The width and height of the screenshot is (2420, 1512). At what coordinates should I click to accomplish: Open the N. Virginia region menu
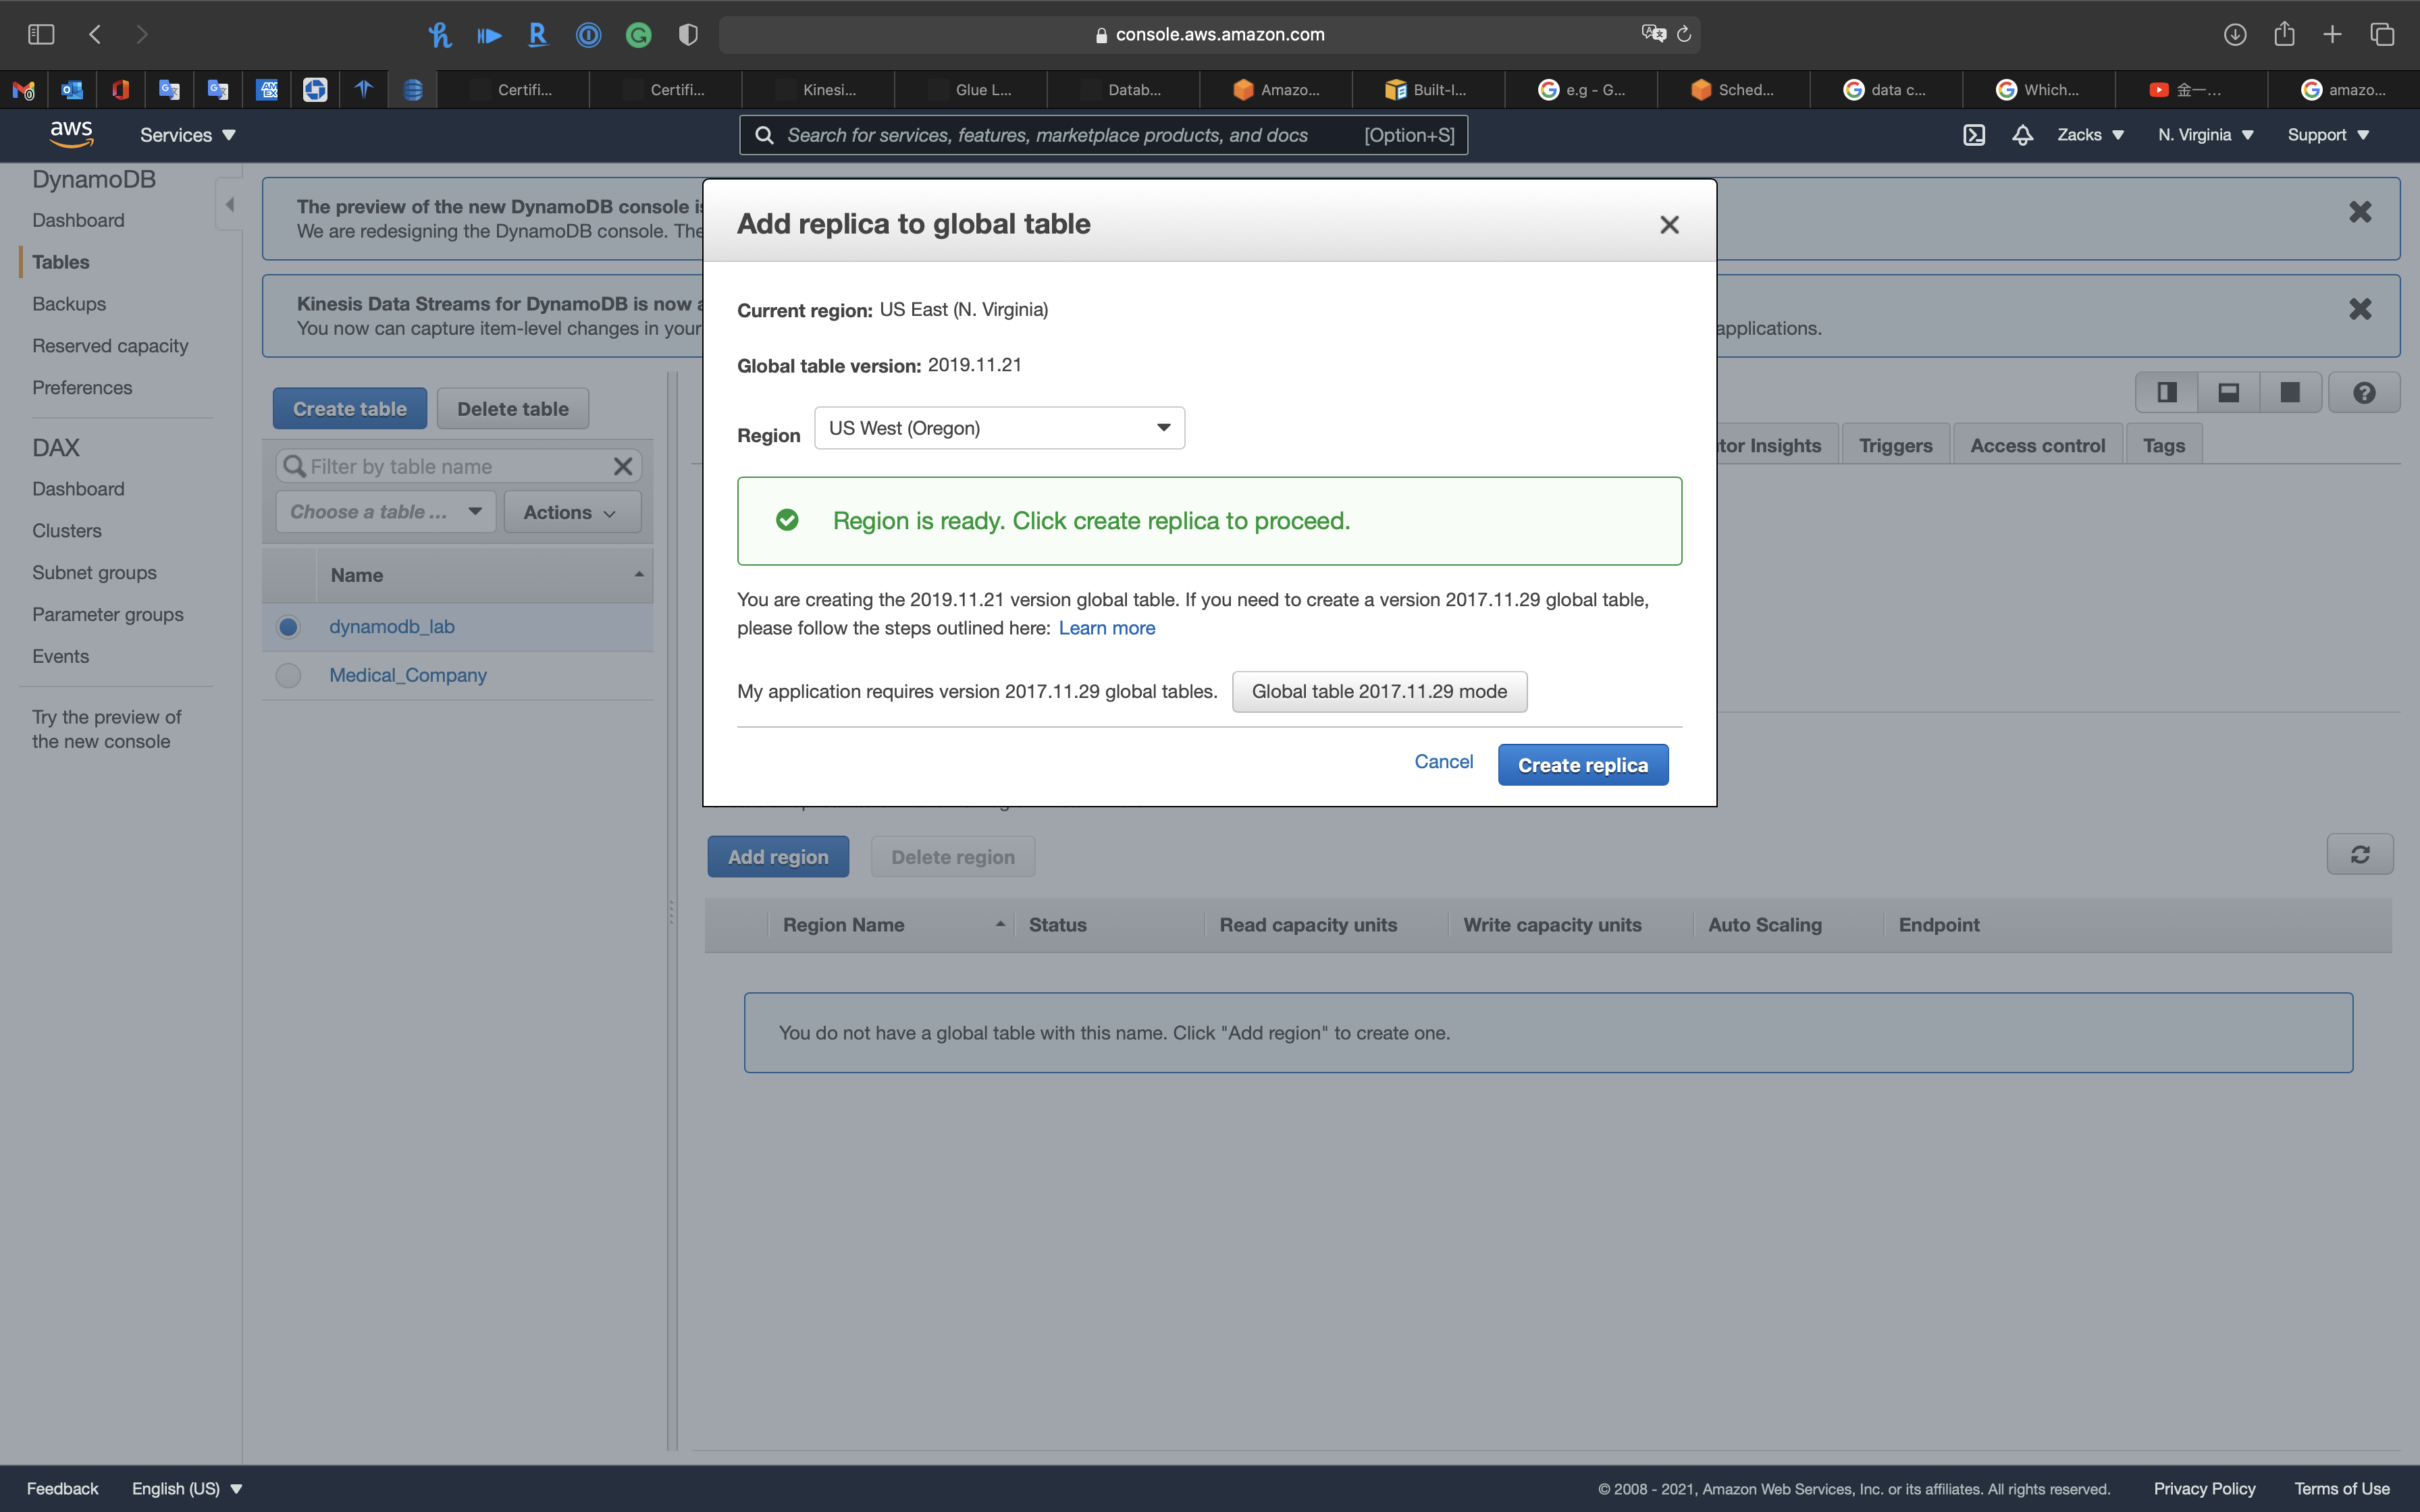coord(2204,135)
